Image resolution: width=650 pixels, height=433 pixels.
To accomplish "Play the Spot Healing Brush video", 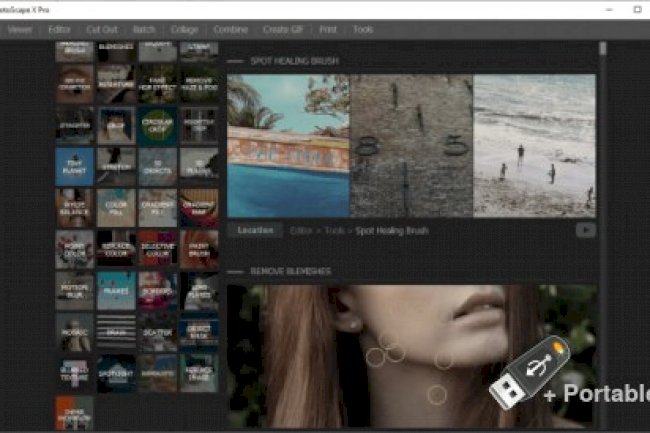I will point(585,230).
